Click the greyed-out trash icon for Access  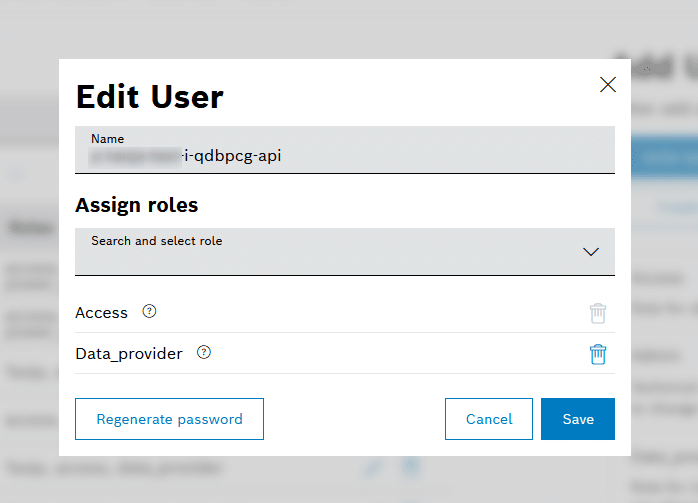coord(597,313)
